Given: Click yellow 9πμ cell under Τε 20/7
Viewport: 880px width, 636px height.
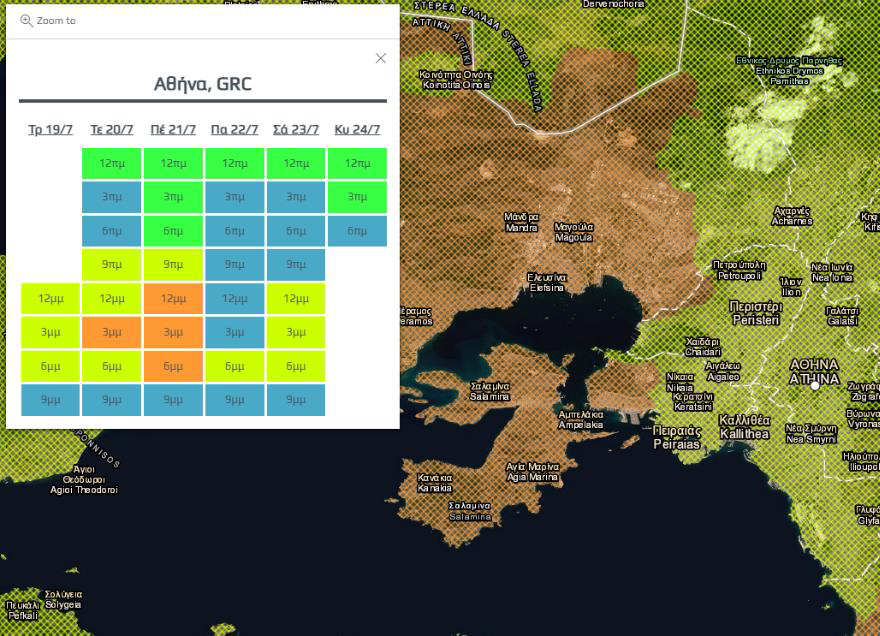Looking at the screenshot, I should [x=112, y=264].
